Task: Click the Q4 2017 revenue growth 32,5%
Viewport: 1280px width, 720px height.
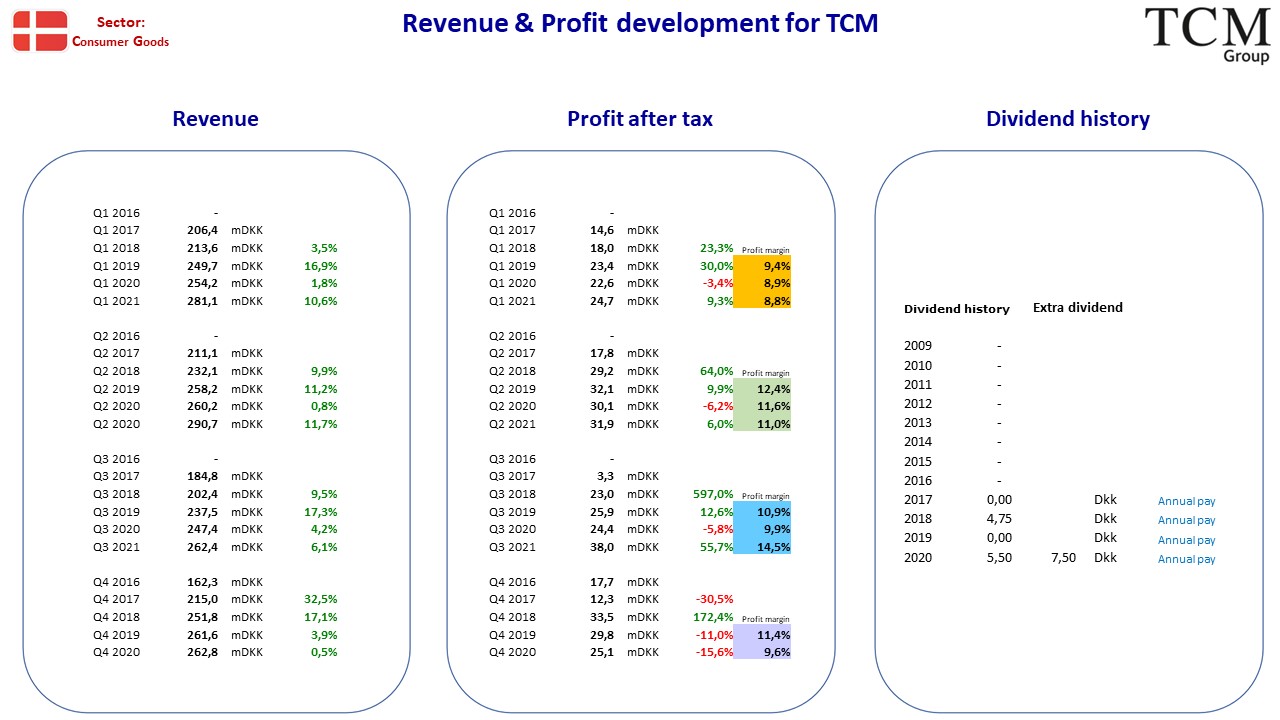Action: [321, 600]
